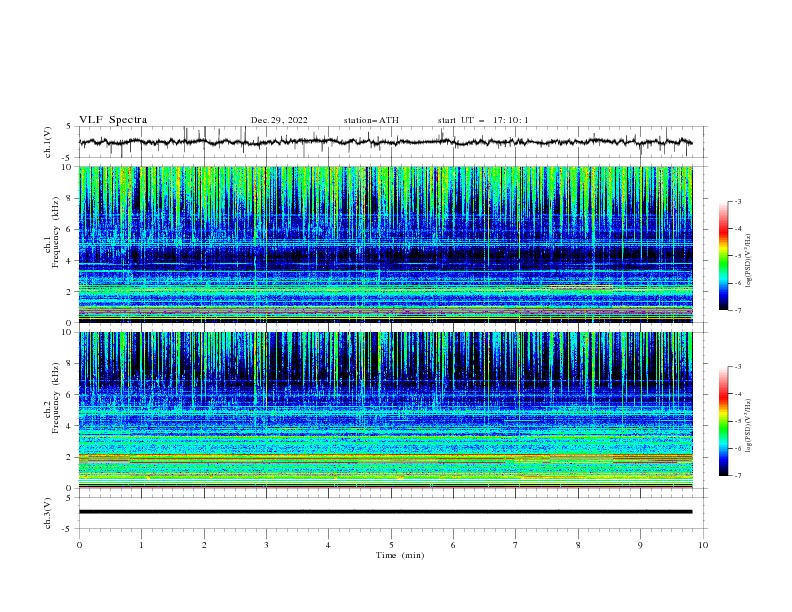
Task: Click the "9" minute tick on time axis
Action: coord(640,545)
